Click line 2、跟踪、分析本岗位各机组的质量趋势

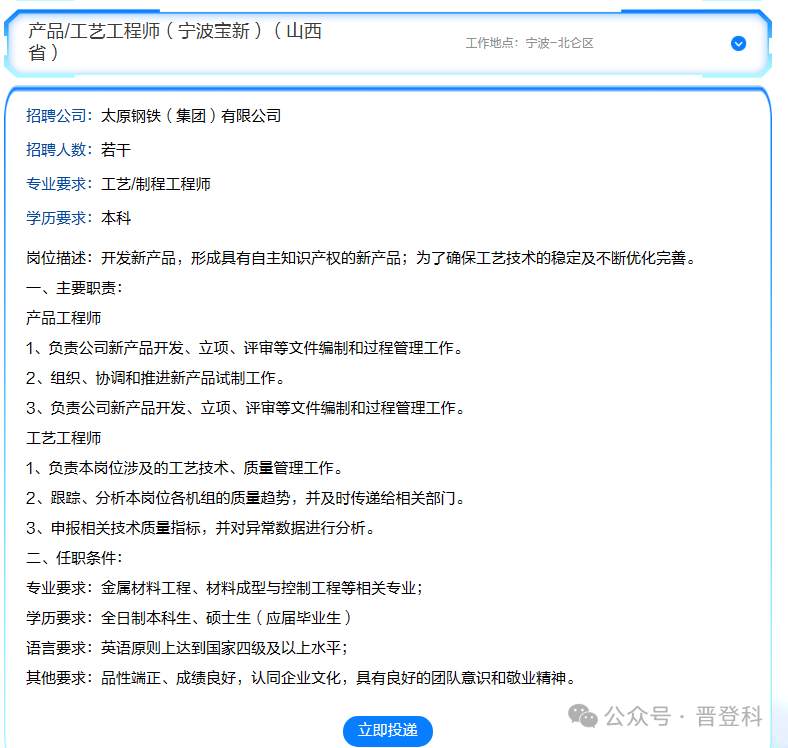(x=245, y=498)
